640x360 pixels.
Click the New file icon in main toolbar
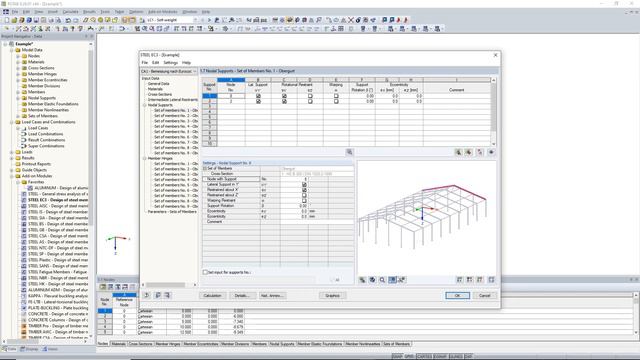(x=7, y=20)
